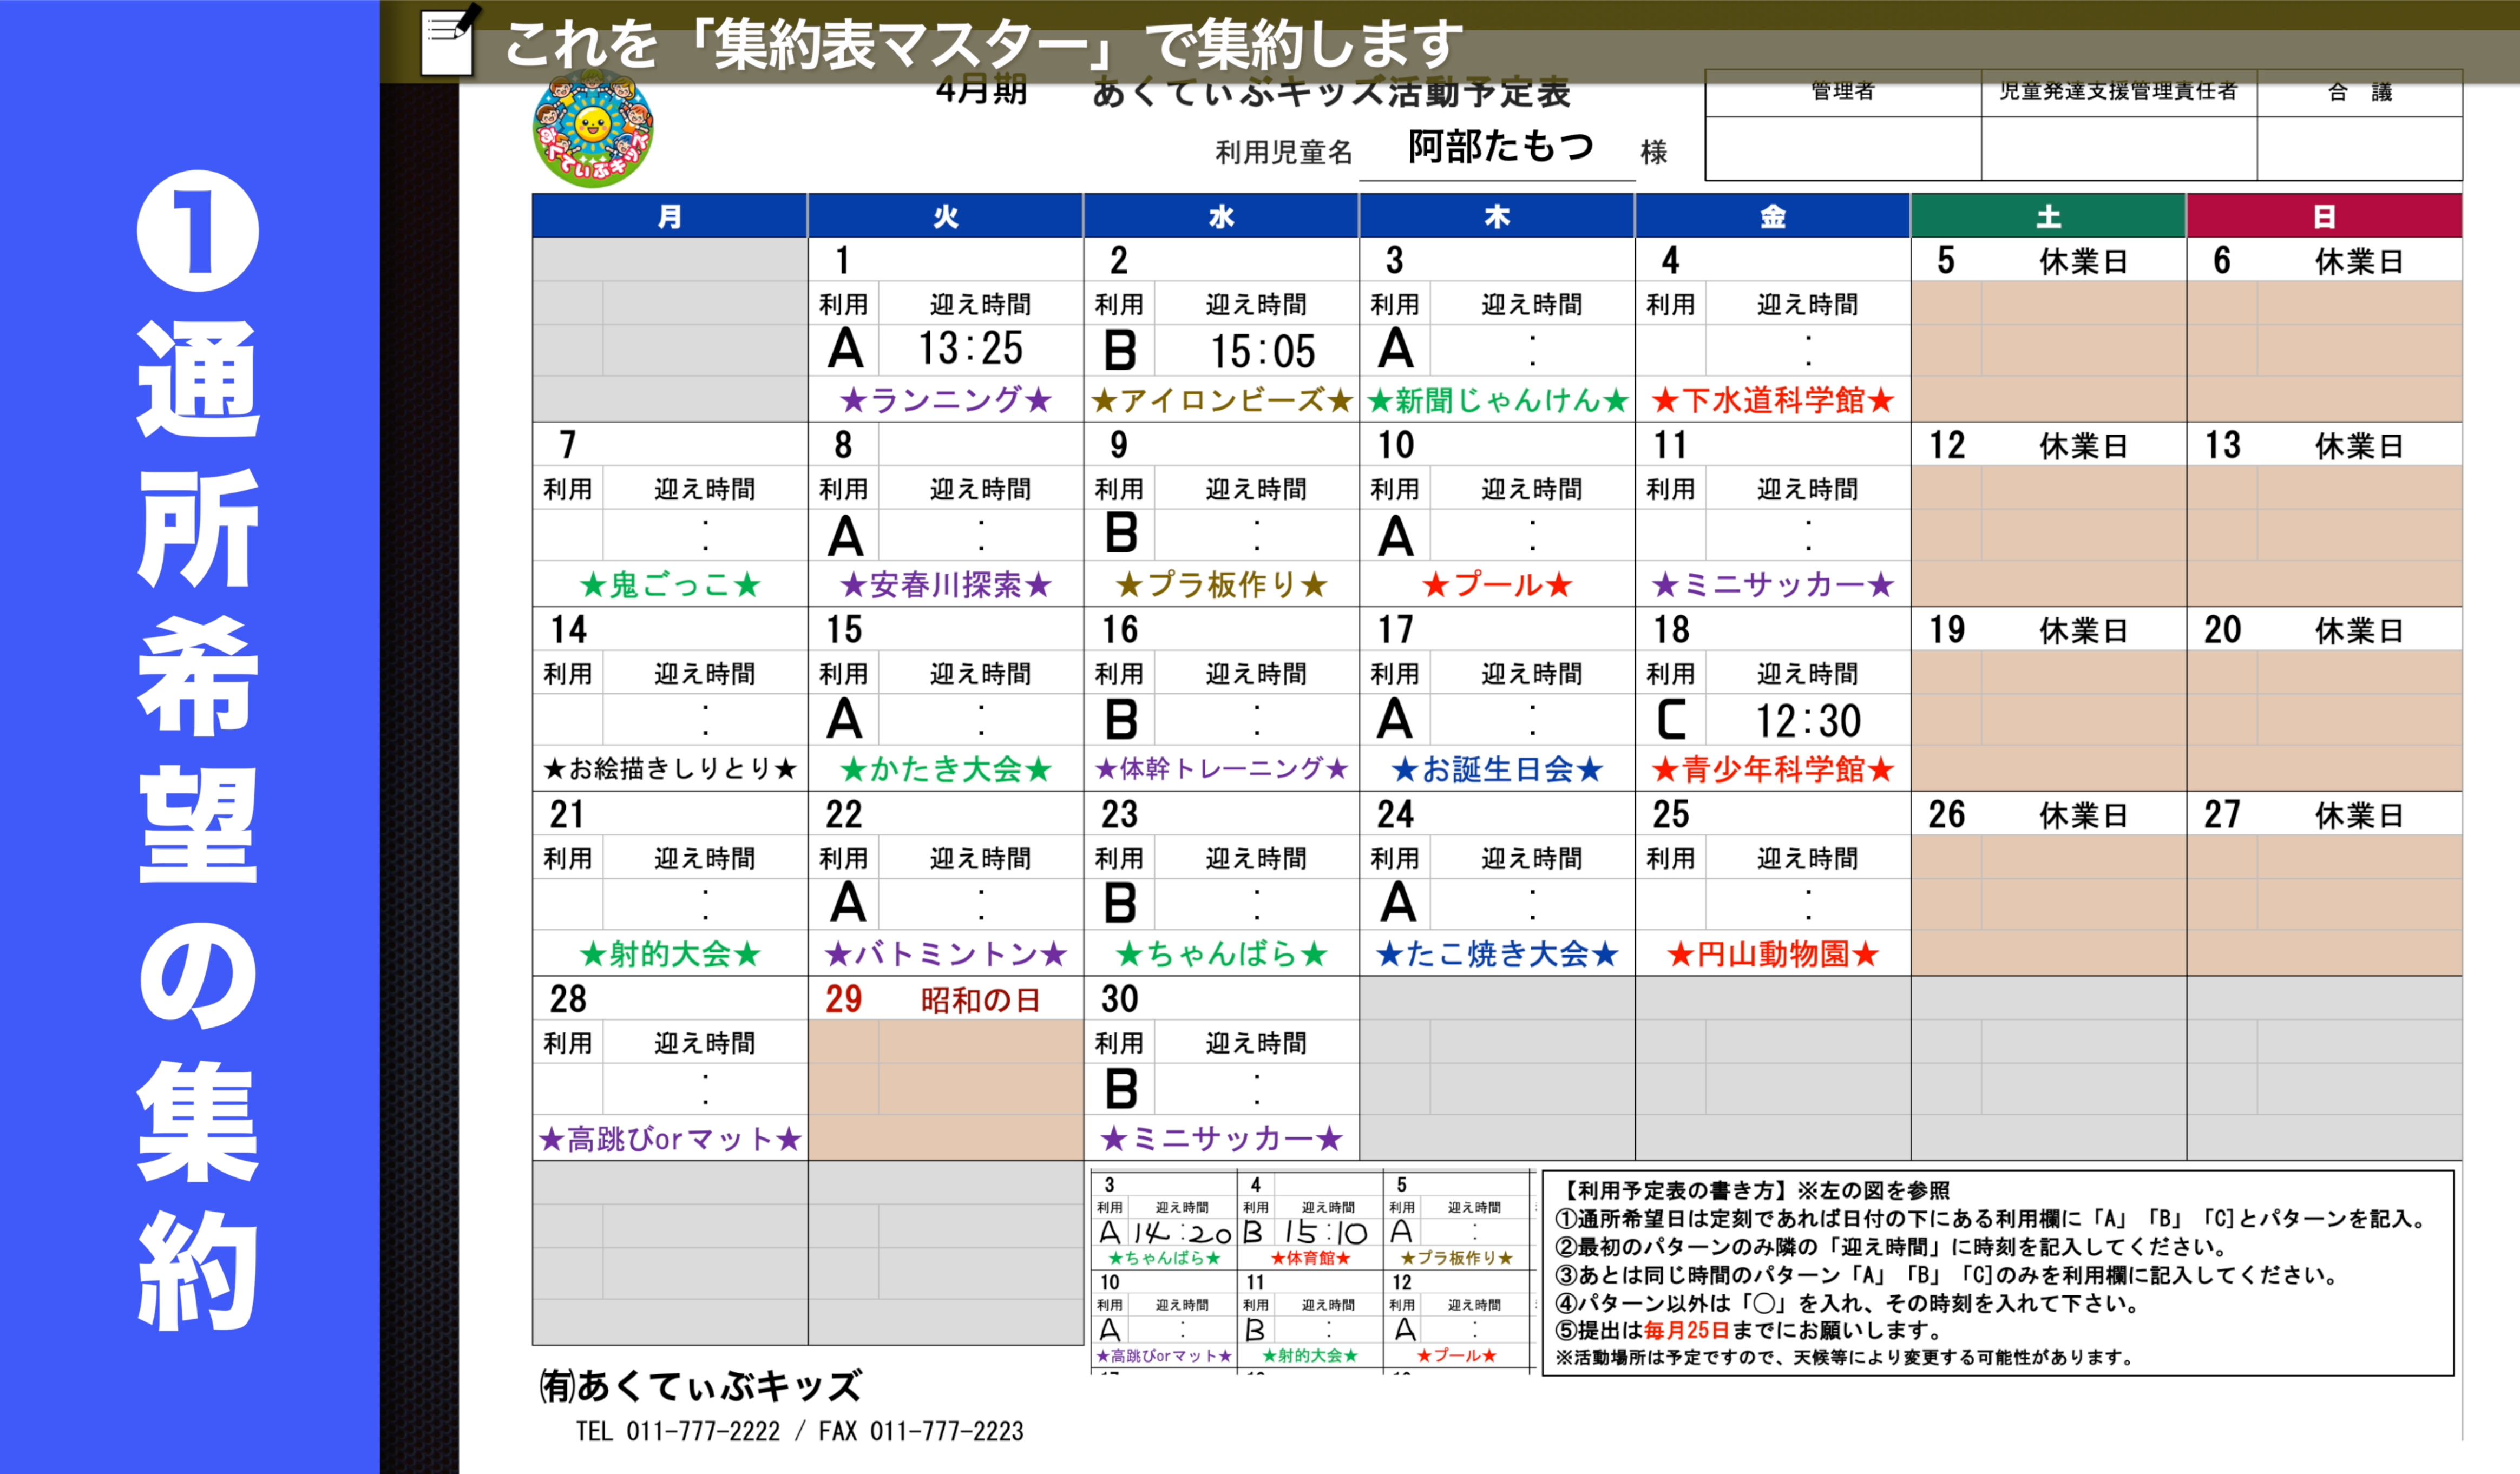This screenshot has height=1474, width=2520.
Task: Click the 児童発達支援管理責任者 approval box
Action: click(2119, 148)
